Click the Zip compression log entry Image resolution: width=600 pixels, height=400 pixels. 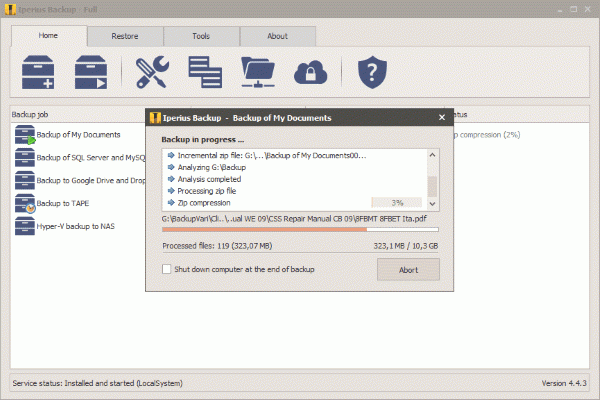[x=208, y=202]
